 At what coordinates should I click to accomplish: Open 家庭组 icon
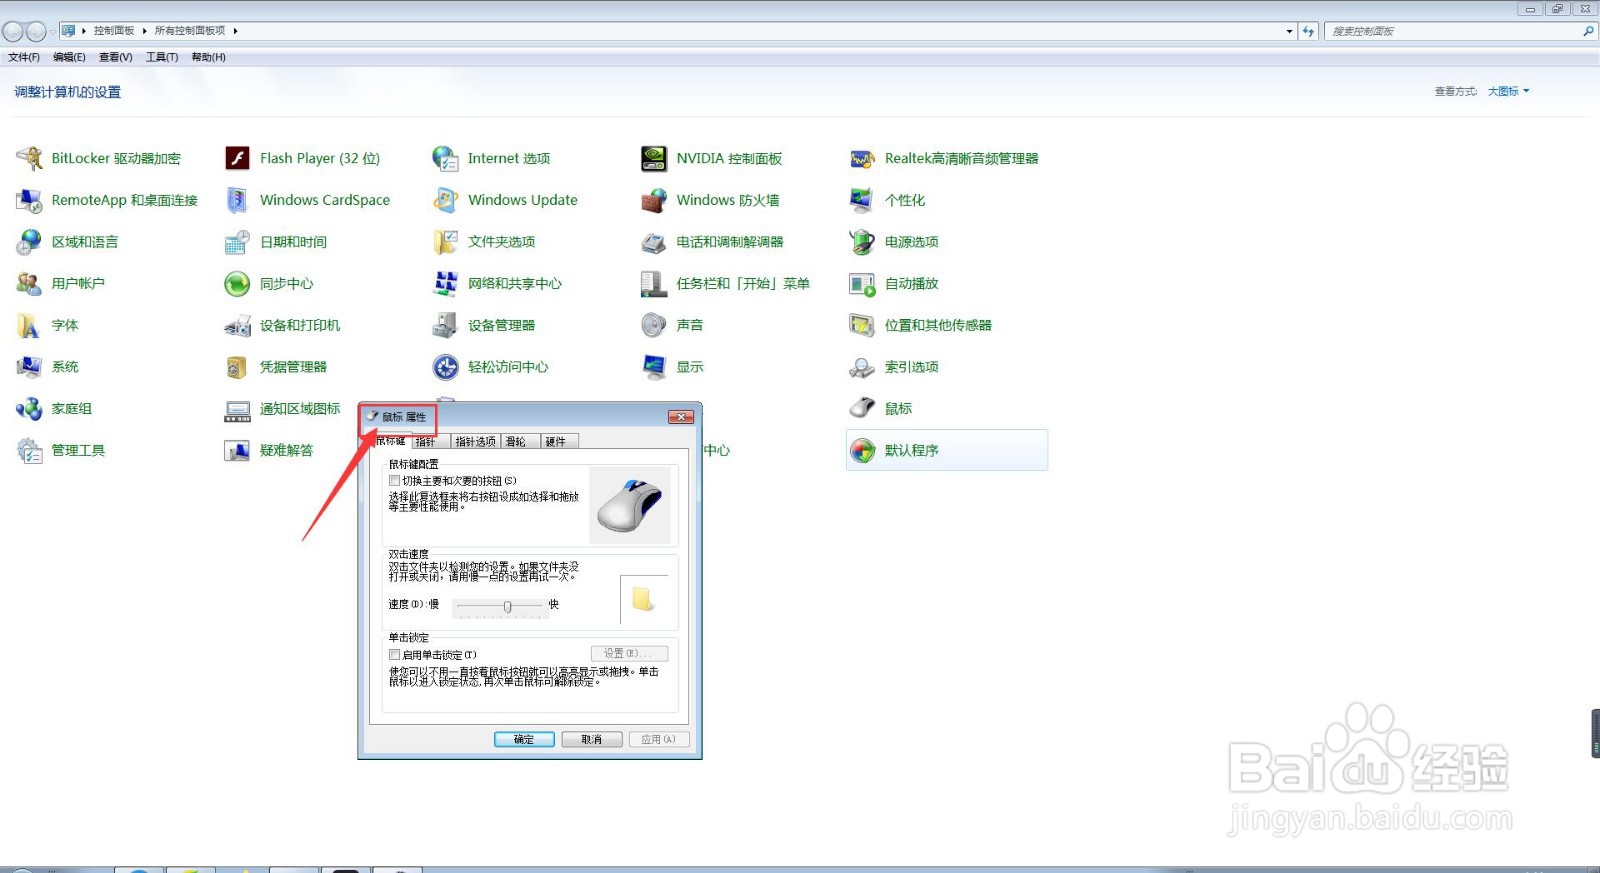click(x=30, y=409)
